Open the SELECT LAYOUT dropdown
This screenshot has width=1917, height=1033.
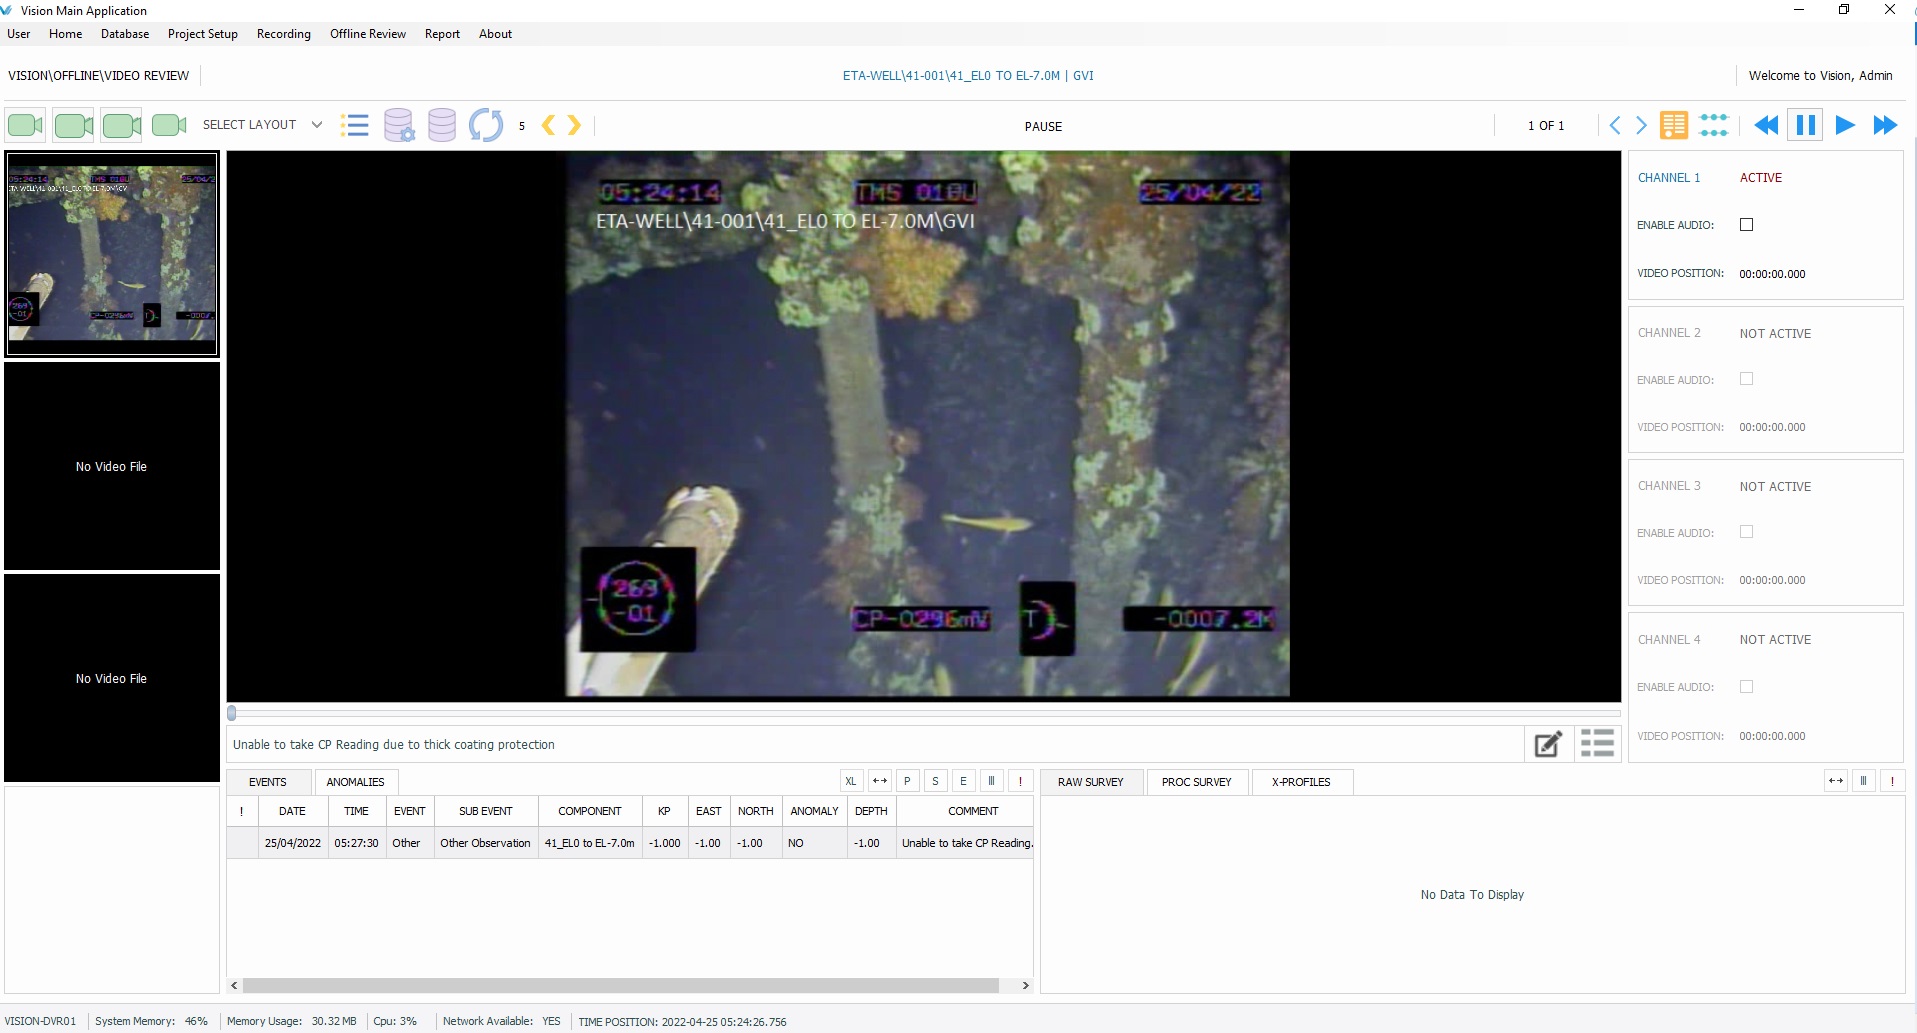262,125
